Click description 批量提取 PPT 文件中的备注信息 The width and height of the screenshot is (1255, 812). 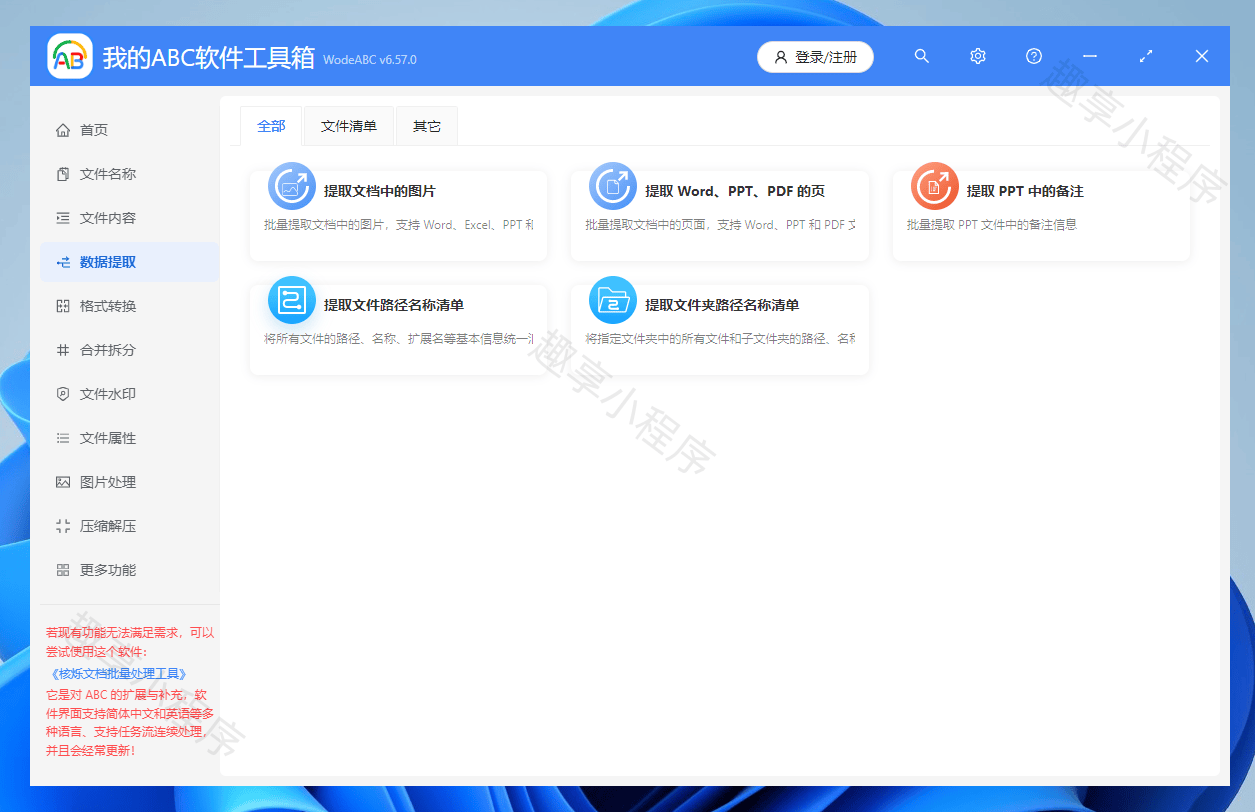coord(992,225)
